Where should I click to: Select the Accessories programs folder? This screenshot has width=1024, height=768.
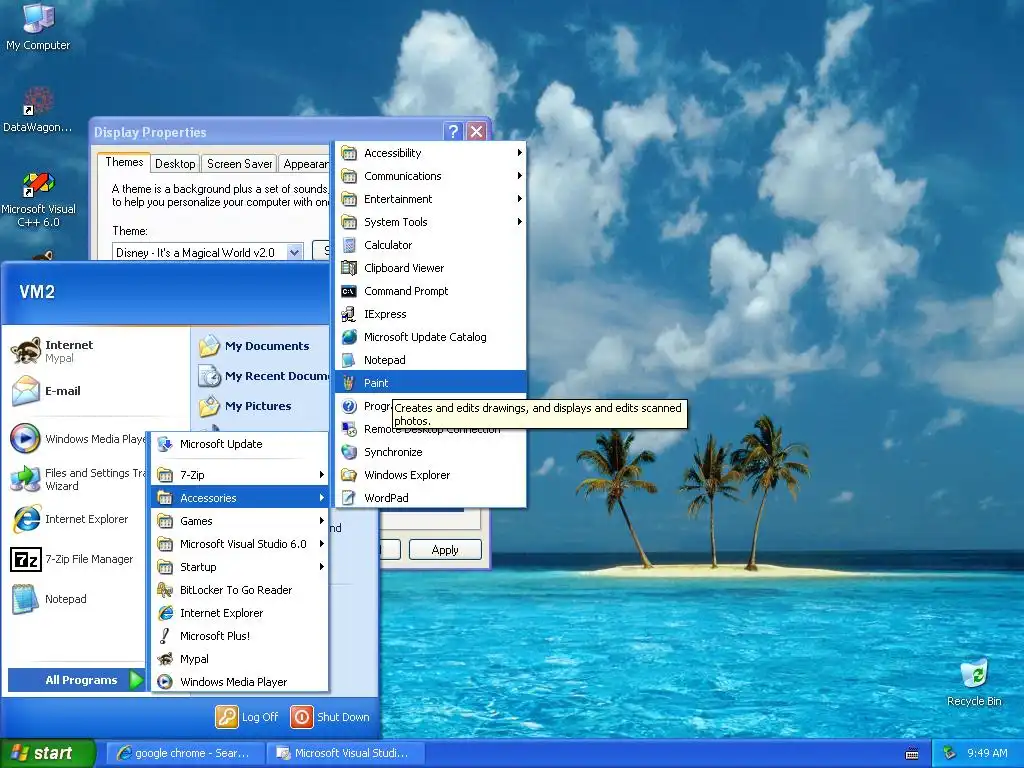(240, 498)
